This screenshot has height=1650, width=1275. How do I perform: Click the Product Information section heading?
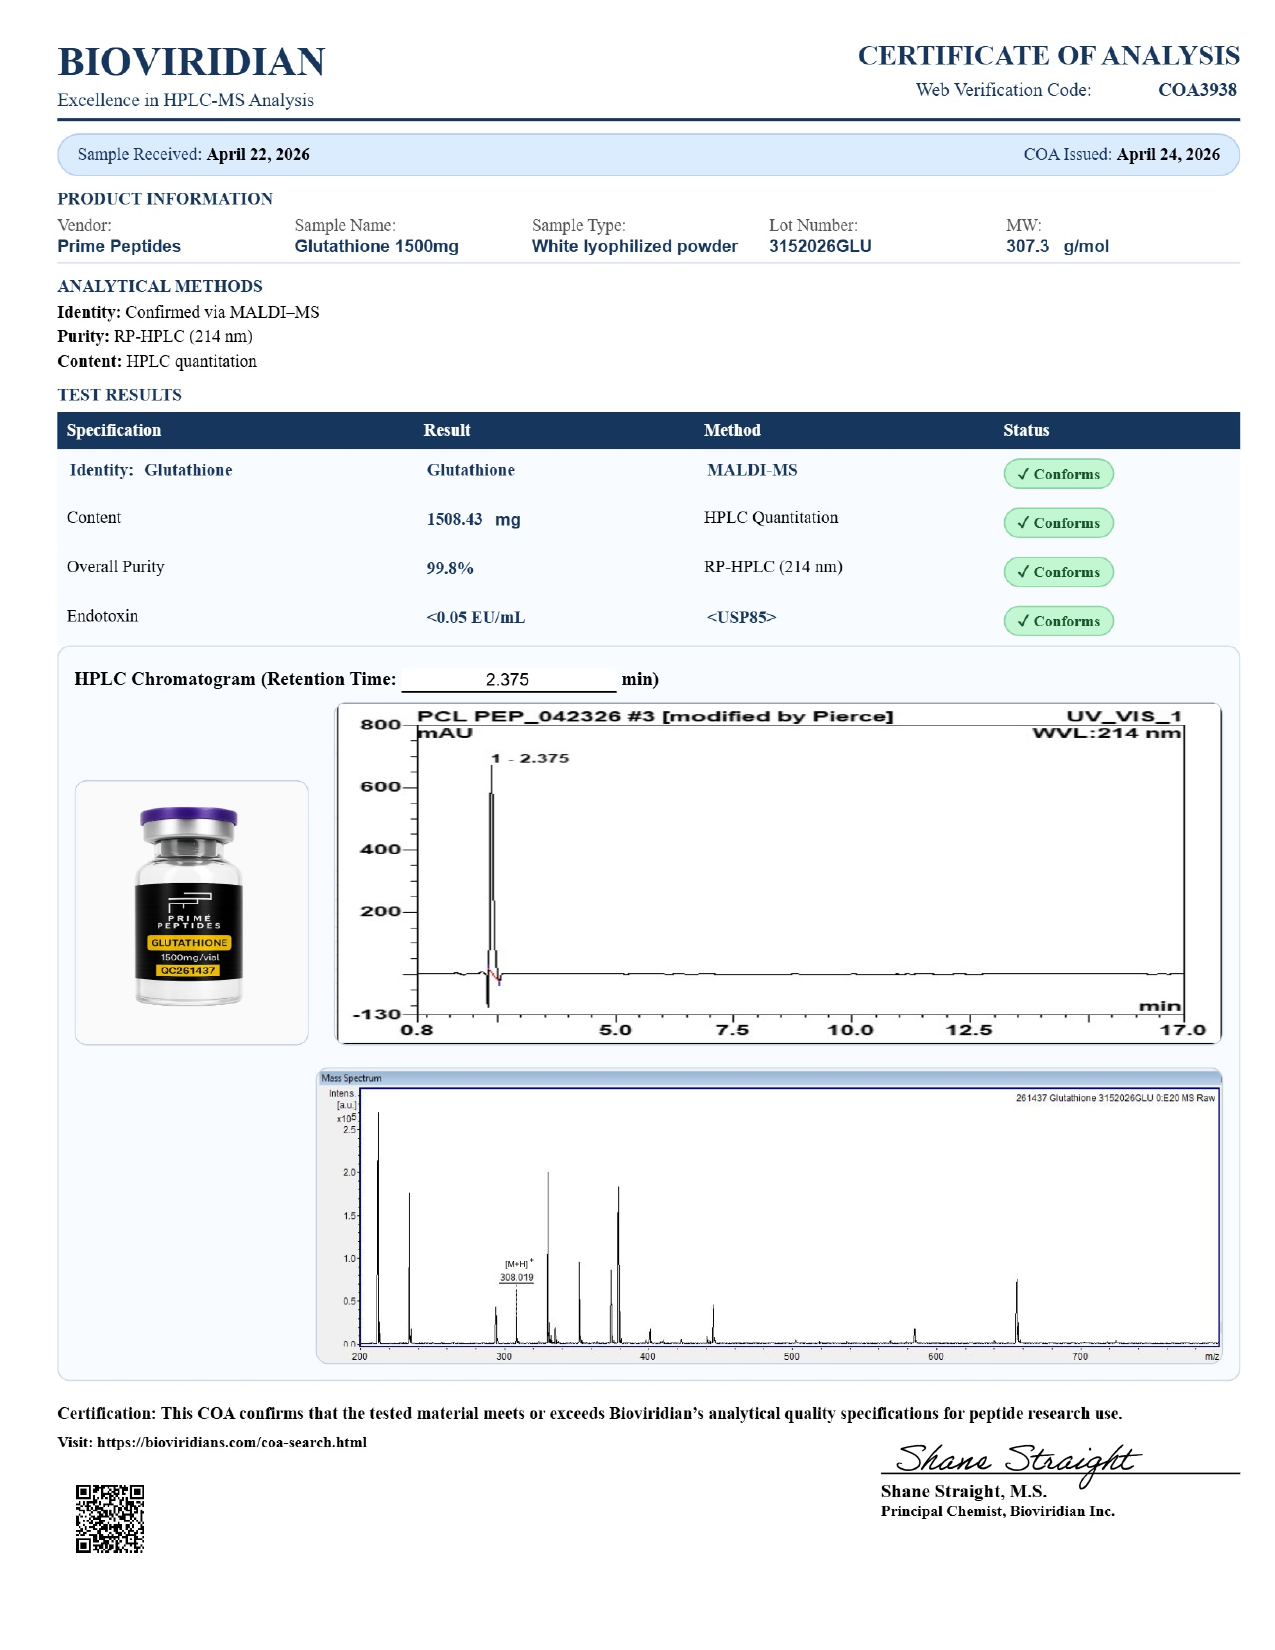pos(165,199)
